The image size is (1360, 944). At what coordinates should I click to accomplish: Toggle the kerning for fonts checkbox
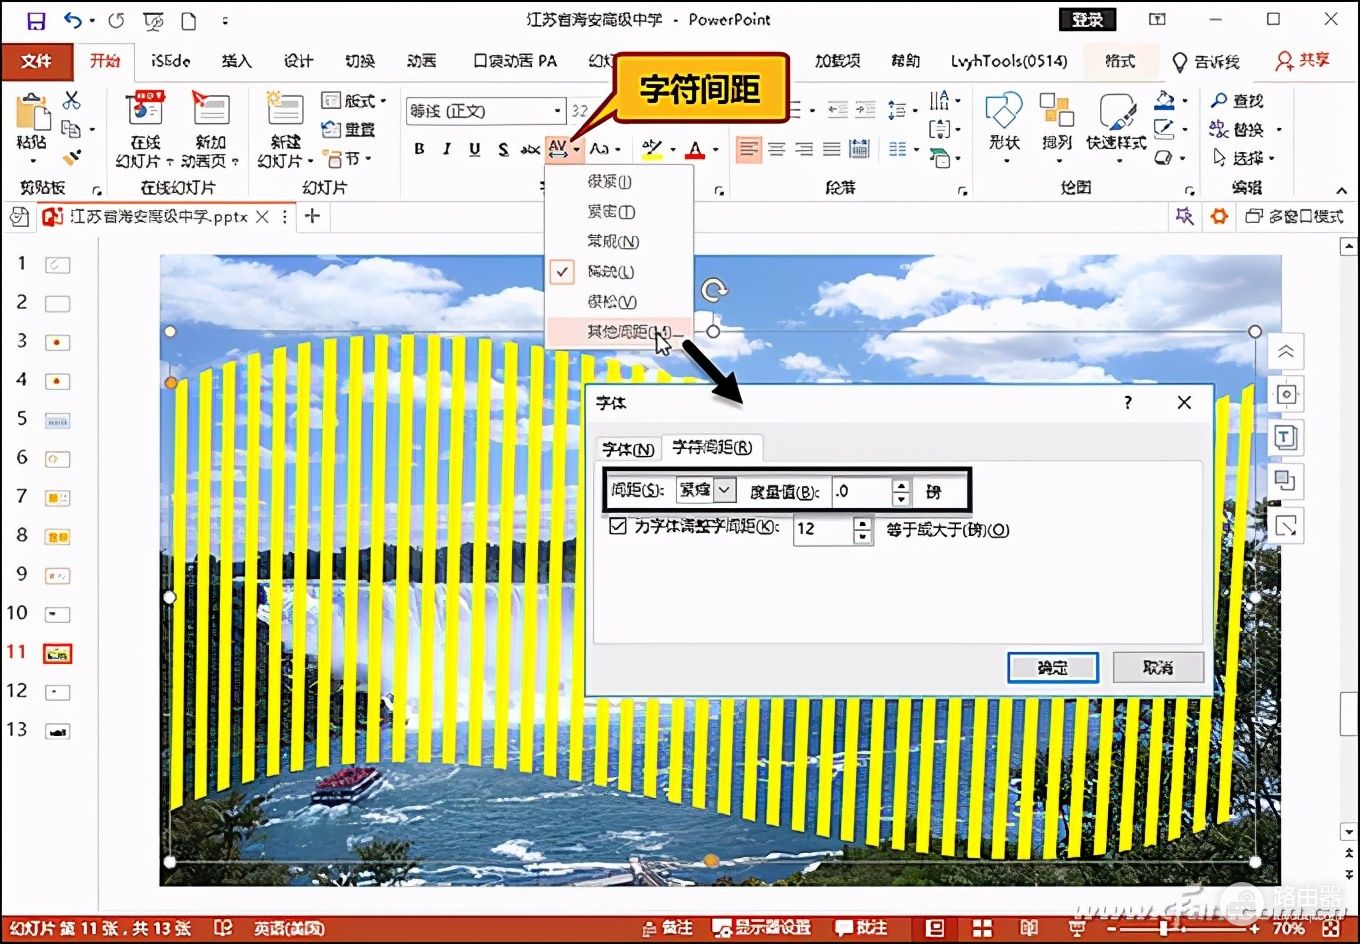coord(618,526)
